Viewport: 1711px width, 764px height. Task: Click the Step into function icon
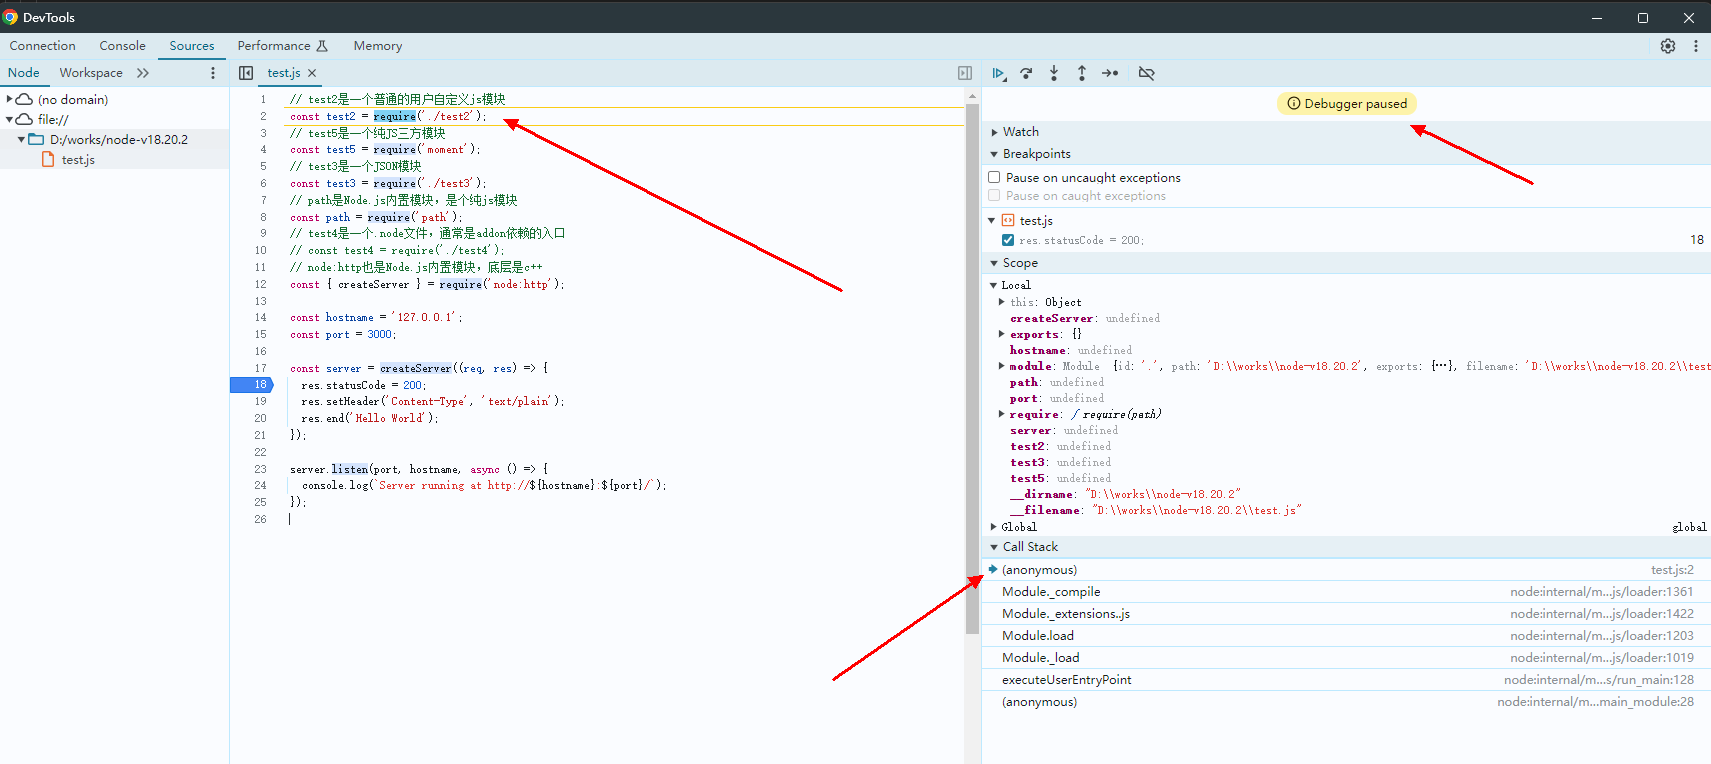click(1054, 73)
